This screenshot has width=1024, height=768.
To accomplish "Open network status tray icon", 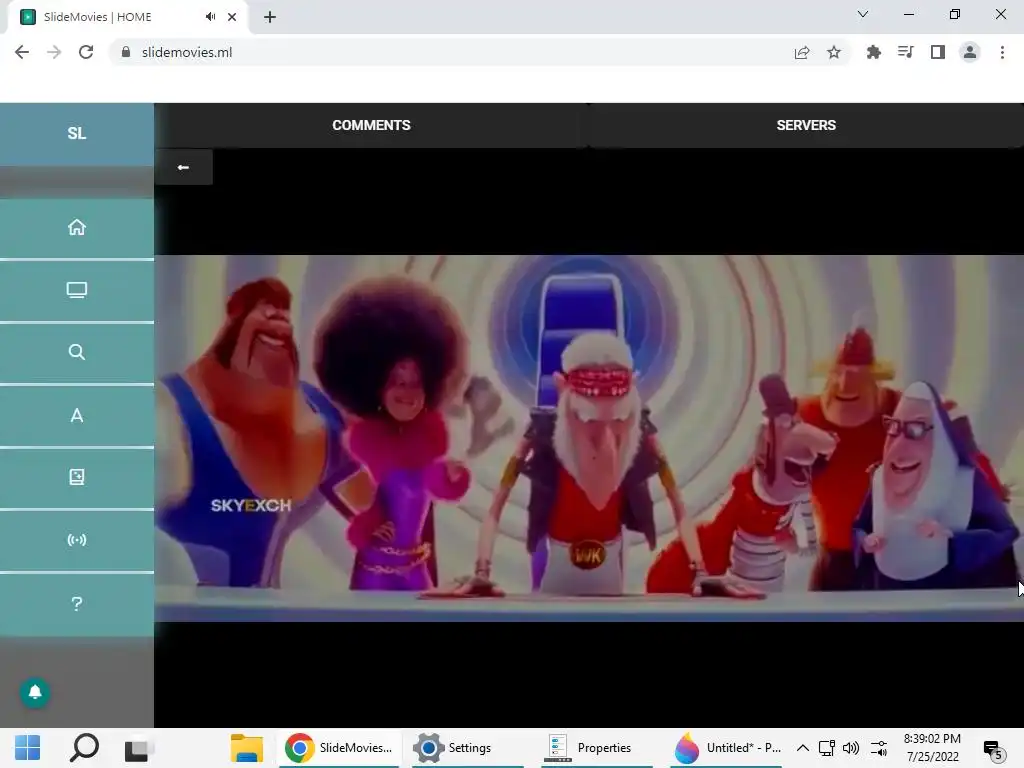I will tap(827, 748).
